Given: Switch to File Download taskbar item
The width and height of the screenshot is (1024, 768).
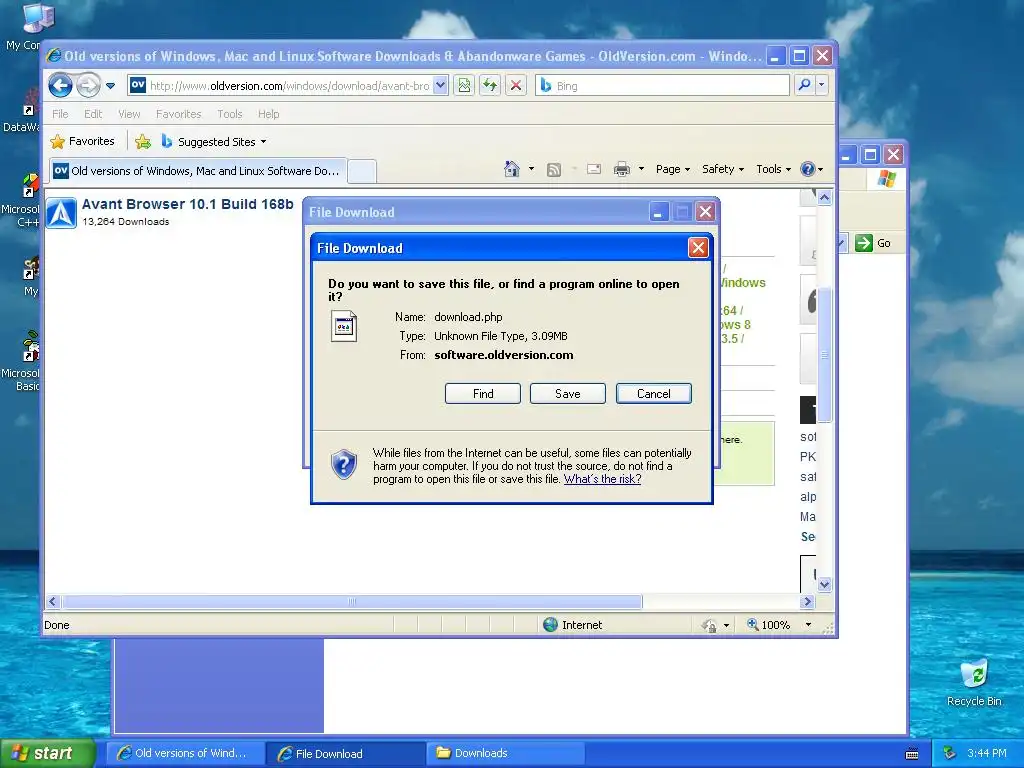Looking at the screenshot, I should pos(346,753).
